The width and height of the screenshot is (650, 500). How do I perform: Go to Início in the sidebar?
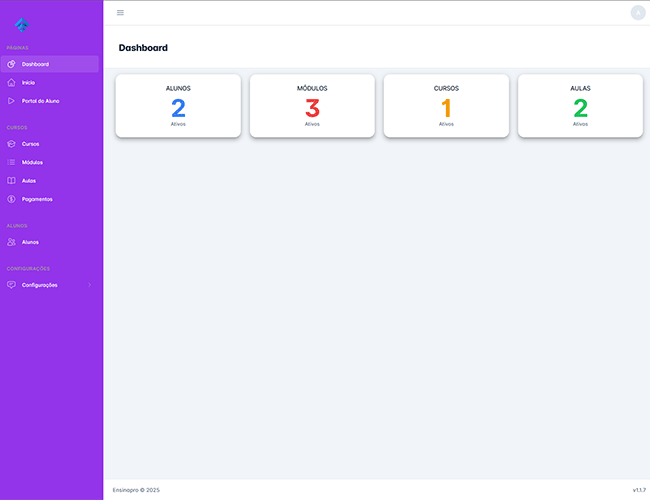[x=50, y=83]
